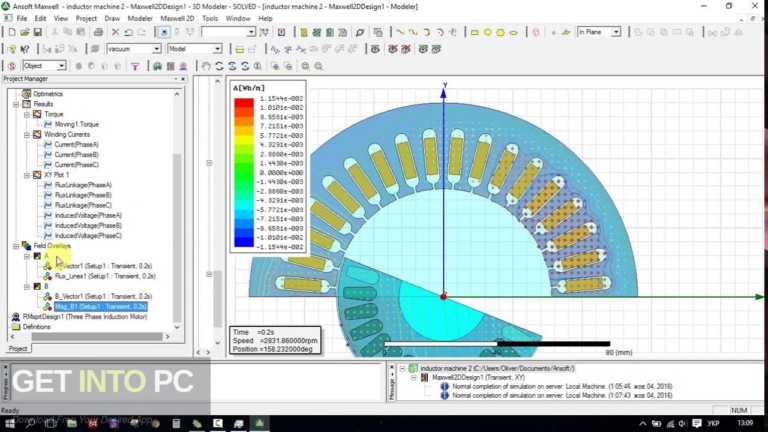Open the File menu
768x432 pixels.
pos(22,19)
